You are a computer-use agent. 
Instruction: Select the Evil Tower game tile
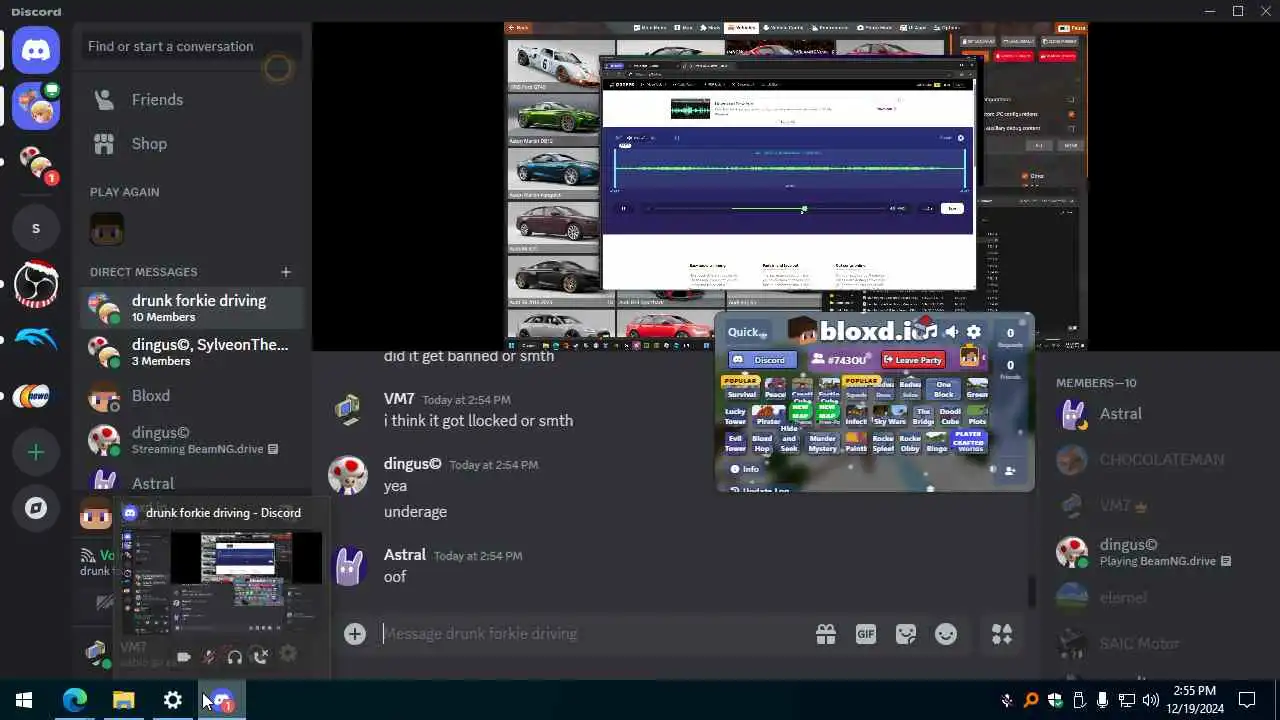coord(736,443)
